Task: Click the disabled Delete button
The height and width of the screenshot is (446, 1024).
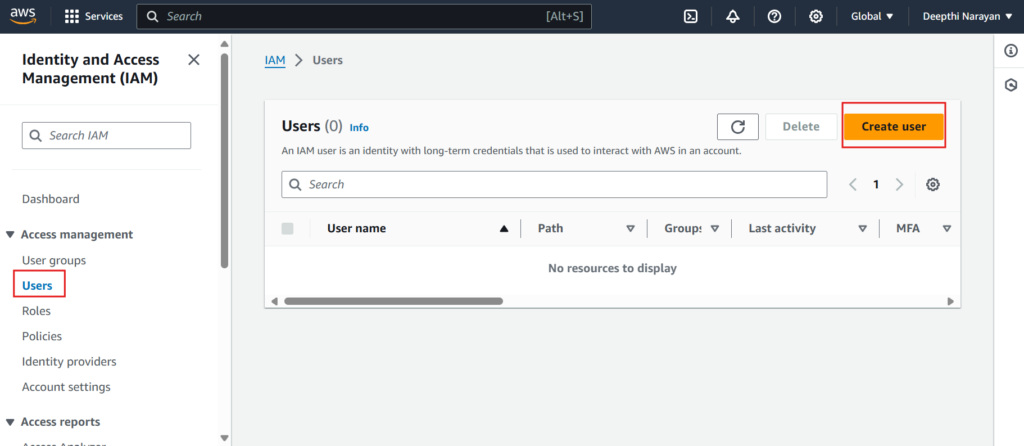Action: [801, 127]
